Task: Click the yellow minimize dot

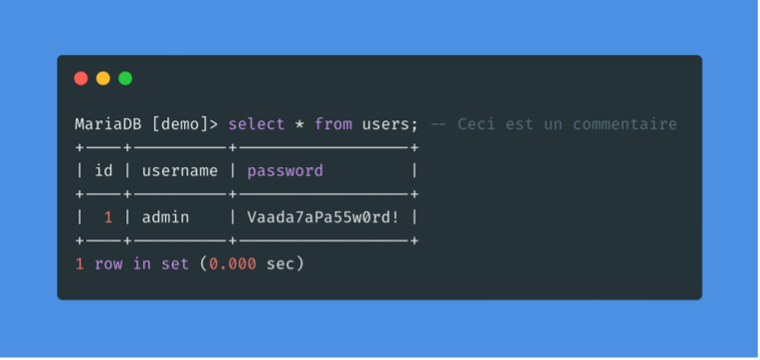Action: (103, 78)
